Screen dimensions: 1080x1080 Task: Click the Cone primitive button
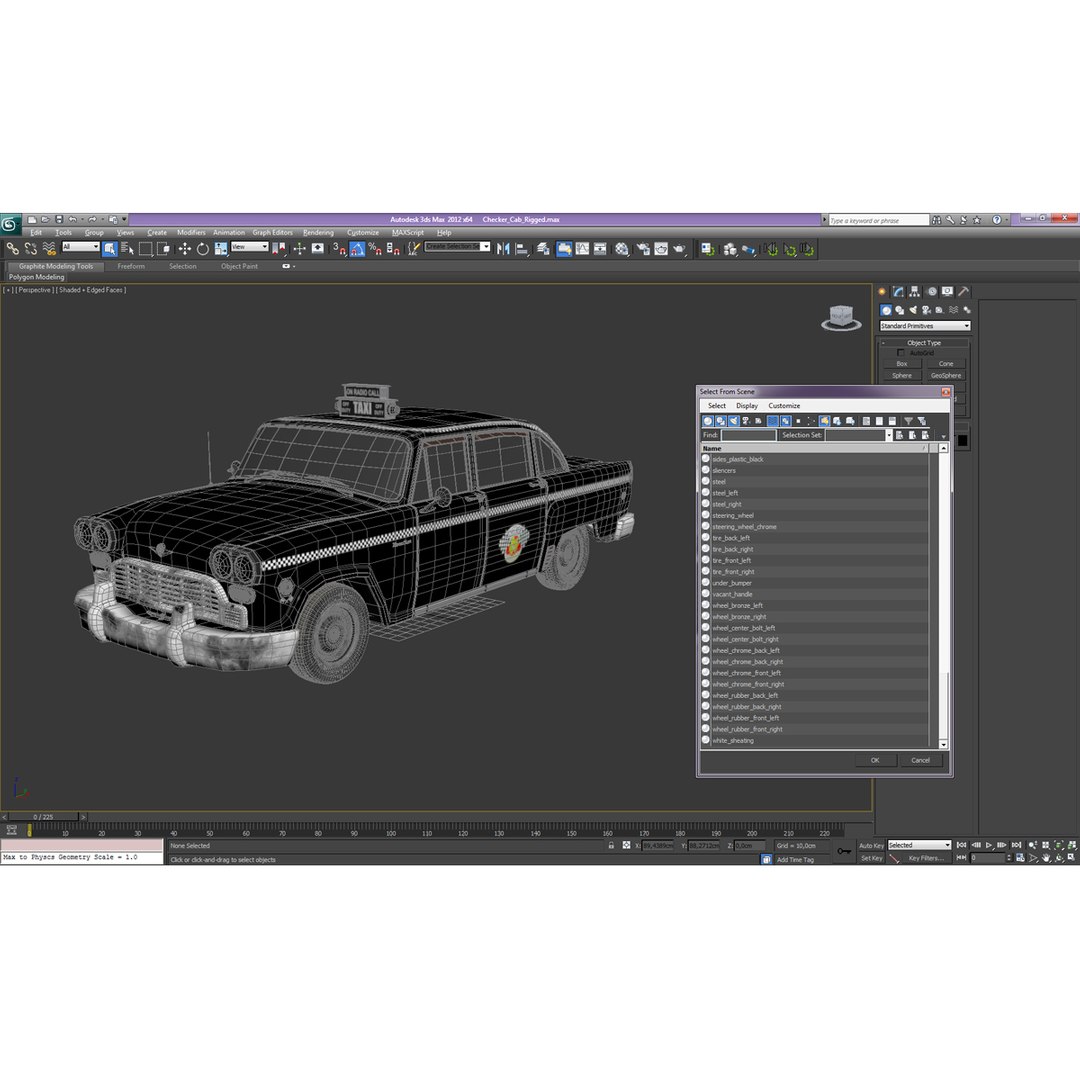pyautogui.click(x=946, y=364)
